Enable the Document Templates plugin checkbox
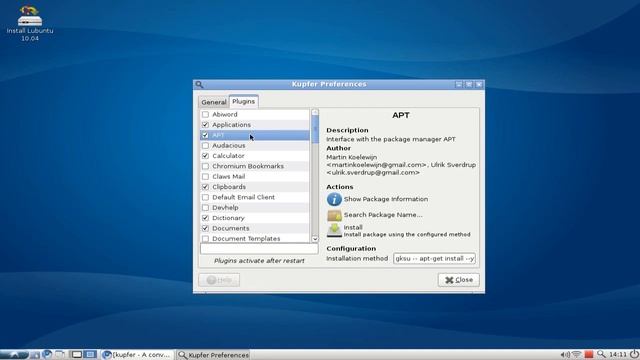Screen dimensions: 640x360 (205, 239)
